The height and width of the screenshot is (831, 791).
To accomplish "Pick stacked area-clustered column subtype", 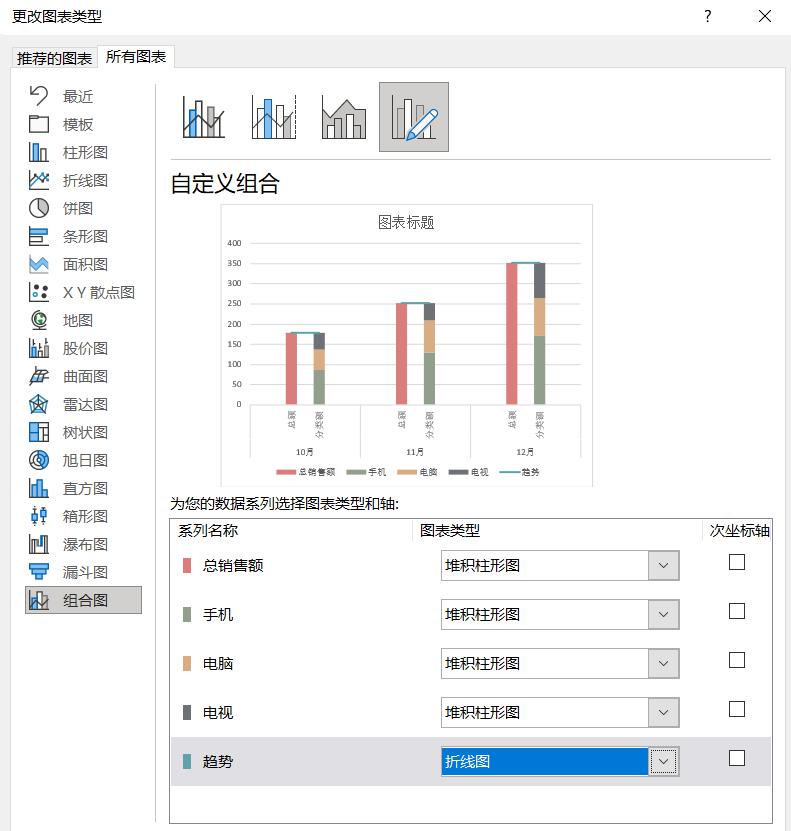I will click(344, 117).
